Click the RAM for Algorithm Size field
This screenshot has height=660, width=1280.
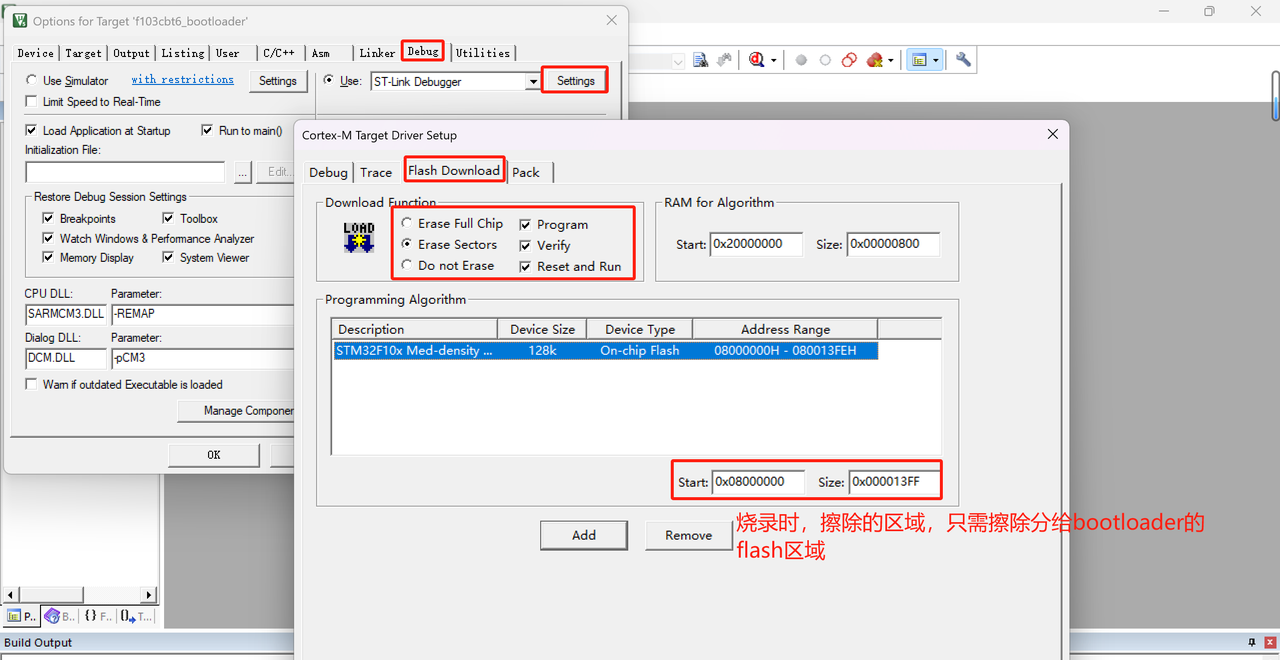point(893,244)
